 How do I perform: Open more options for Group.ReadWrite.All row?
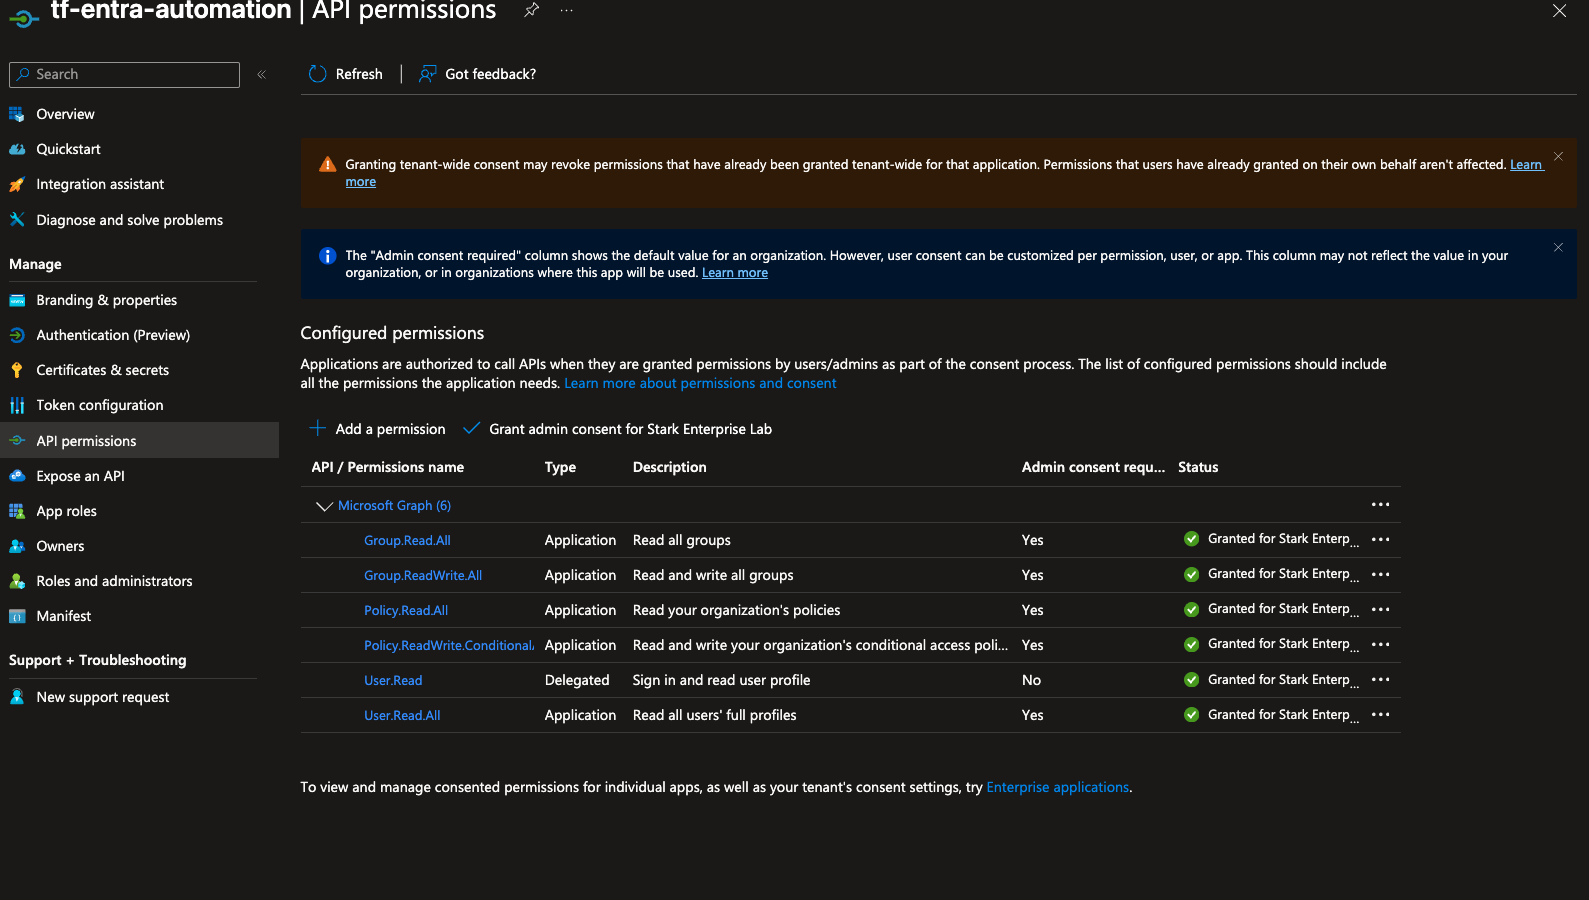(1380, 574)
